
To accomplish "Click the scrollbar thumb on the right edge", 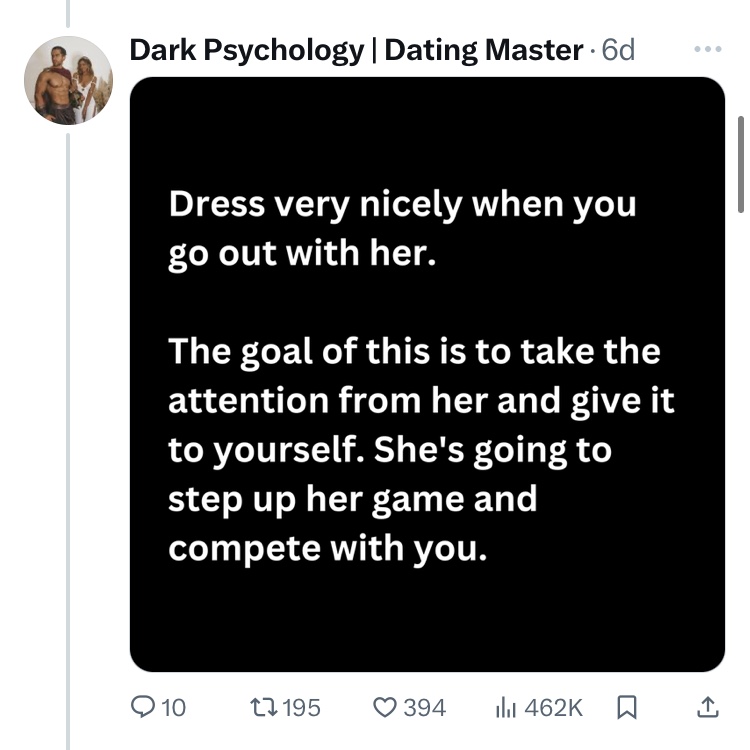I will tap(740, 165).
